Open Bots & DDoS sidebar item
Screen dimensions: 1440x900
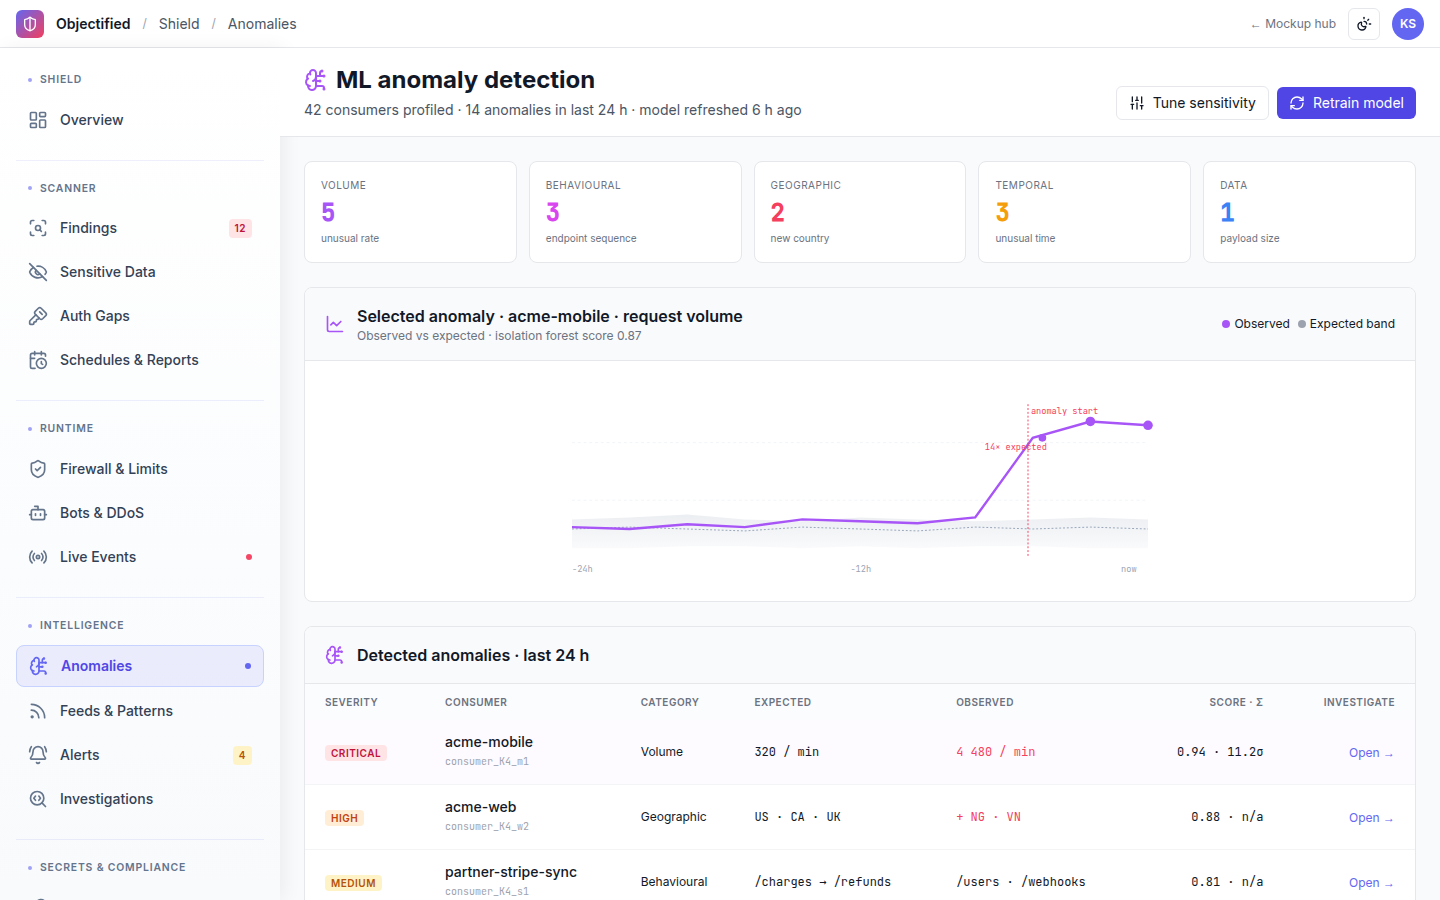click(140, 513)
